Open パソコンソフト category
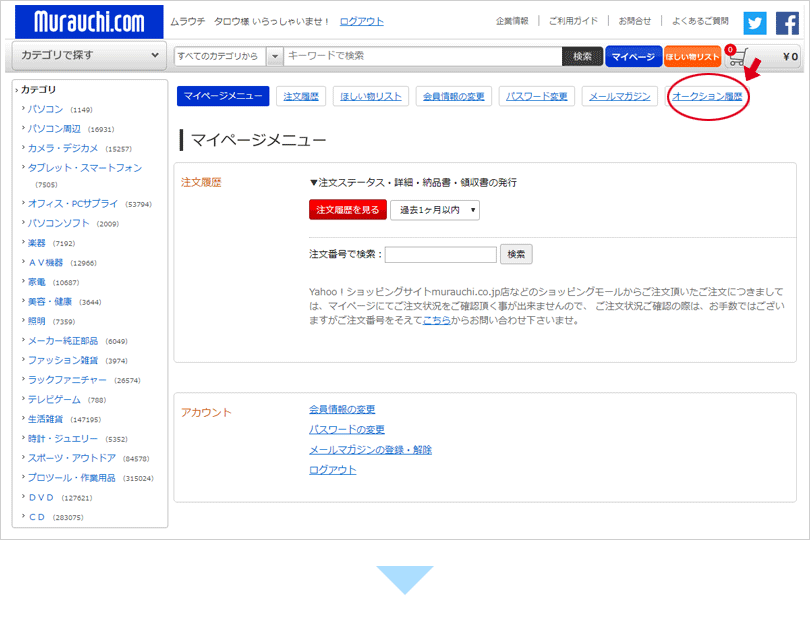The width and height of the screenshot is (810, 620). coord(58,223)
